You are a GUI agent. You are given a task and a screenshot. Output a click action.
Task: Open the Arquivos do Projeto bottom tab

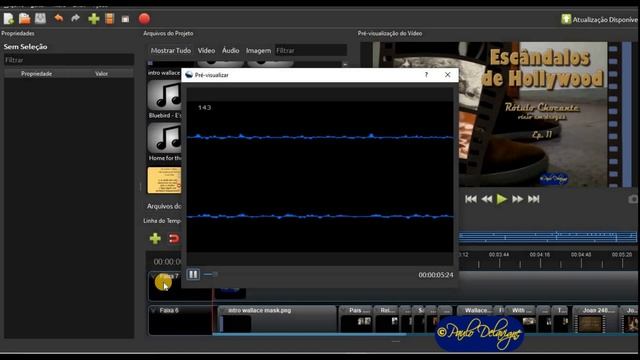click(164, 206)
